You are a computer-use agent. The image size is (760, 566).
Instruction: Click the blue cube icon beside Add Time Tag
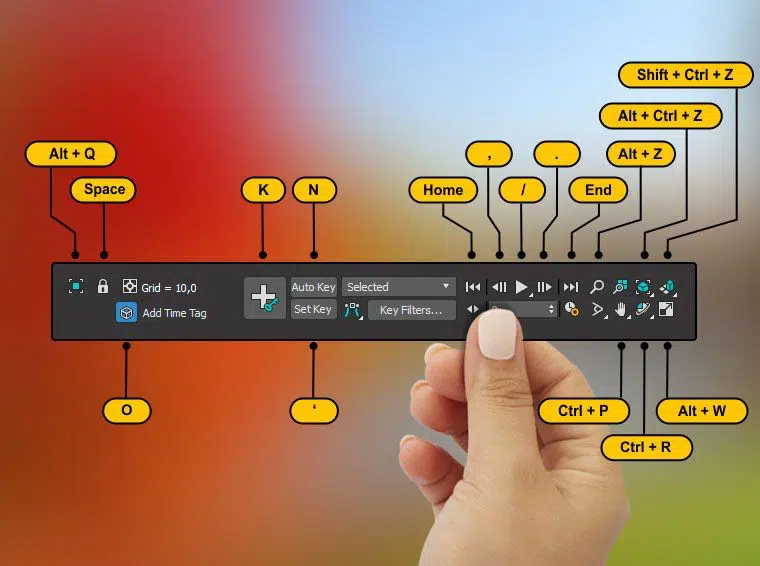click(x=126, y=312)
